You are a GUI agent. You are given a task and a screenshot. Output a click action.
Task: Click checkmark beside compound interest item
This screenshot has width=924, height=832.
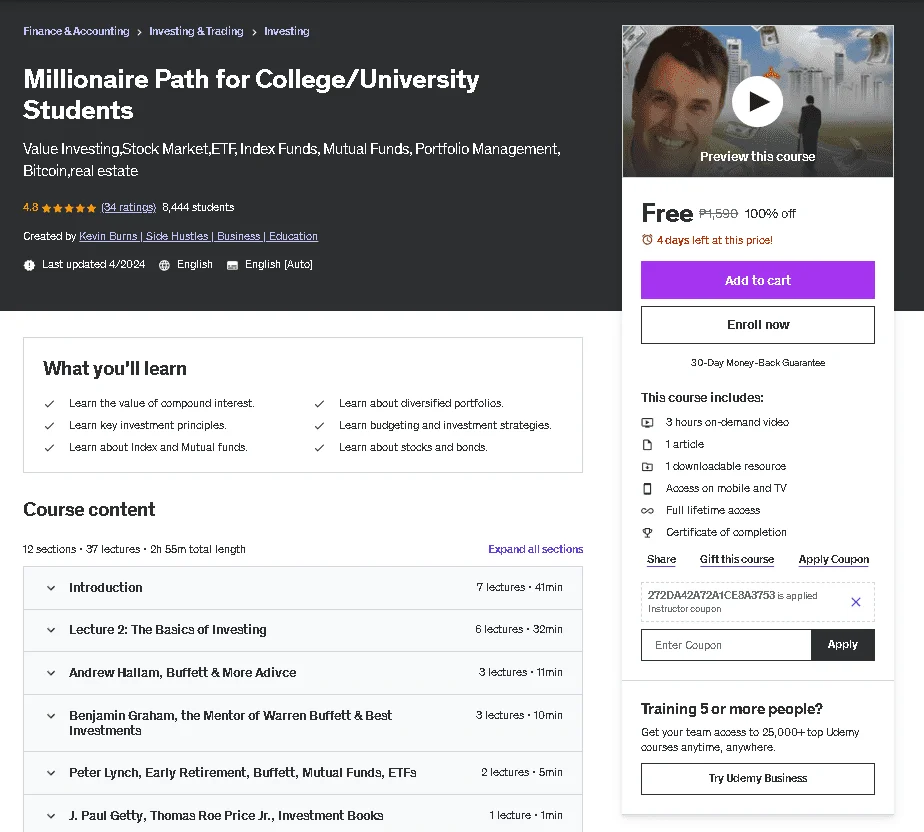[50, 404]
